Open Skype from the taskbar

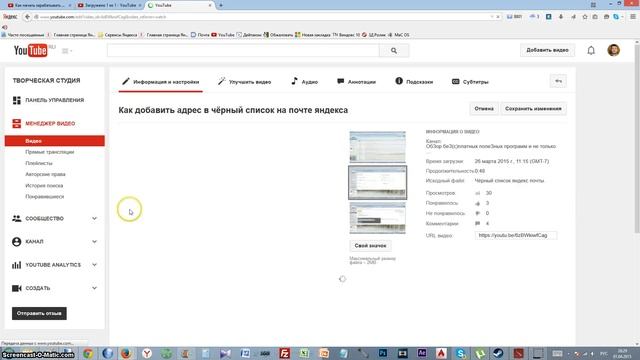[x=461, y=353]
